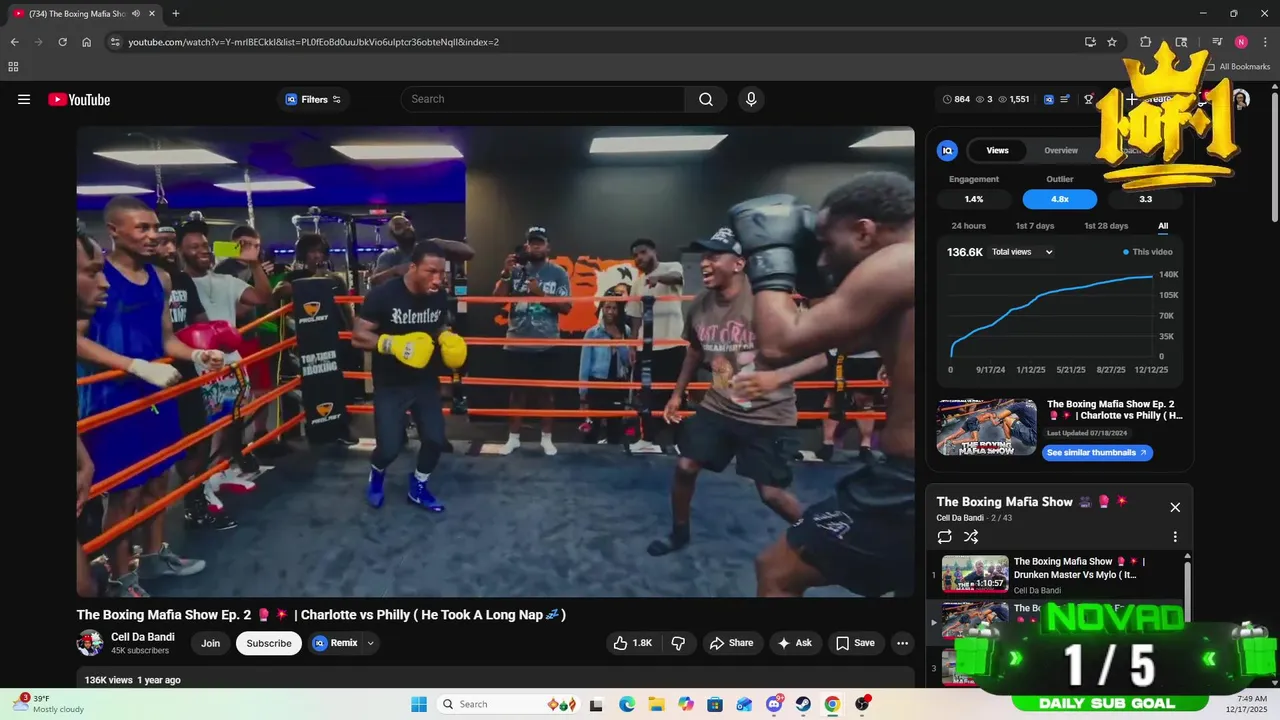Open Discord from the taskbar
This screenshot has width=1280, height=720.
click(x=774, y=704)
